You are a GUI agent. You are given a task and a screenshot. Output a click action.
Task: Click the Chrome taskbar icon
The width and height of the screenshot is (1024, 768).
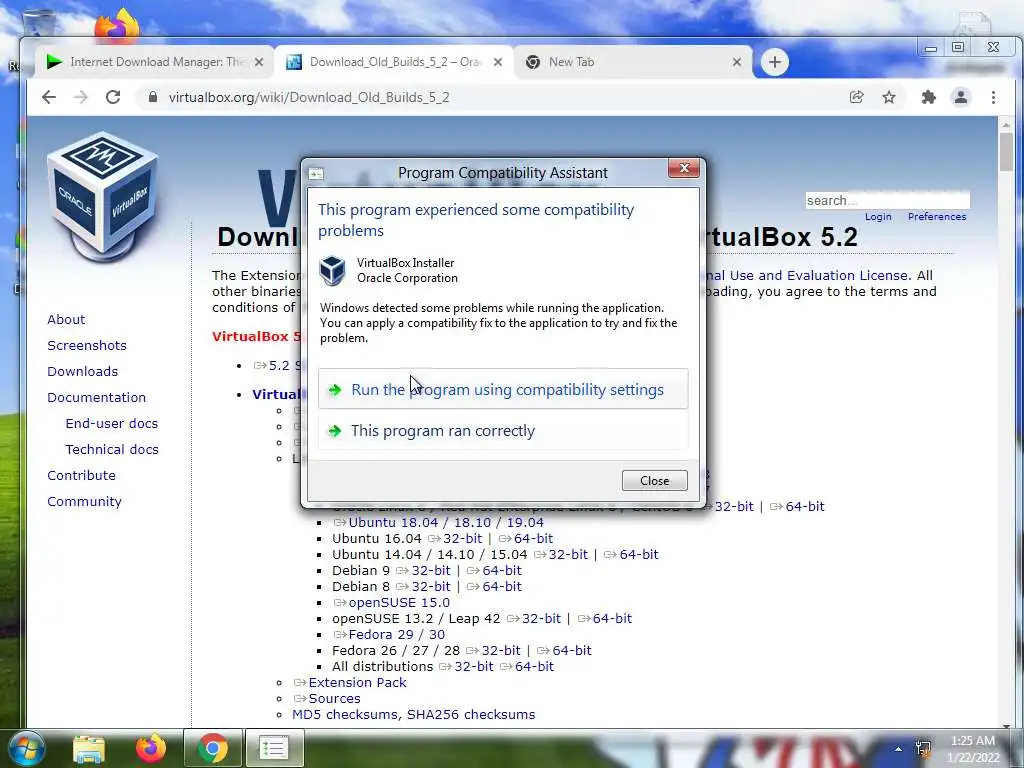(212, 748)
